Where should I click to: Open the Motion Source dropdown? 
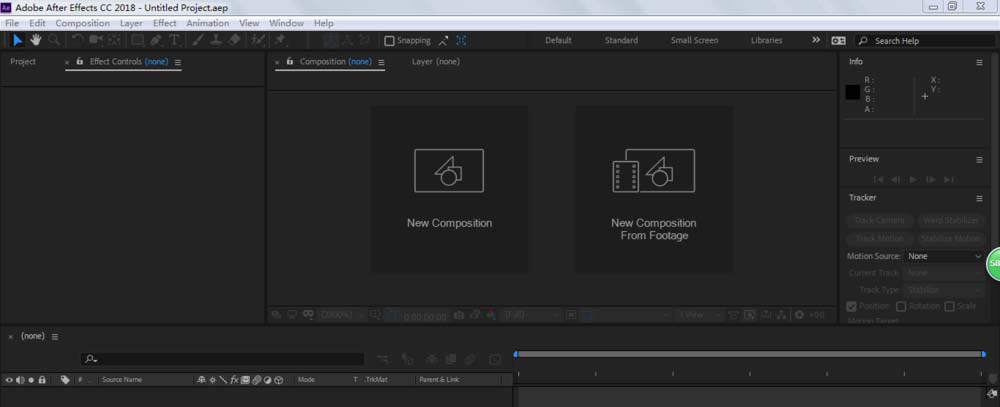944,256
